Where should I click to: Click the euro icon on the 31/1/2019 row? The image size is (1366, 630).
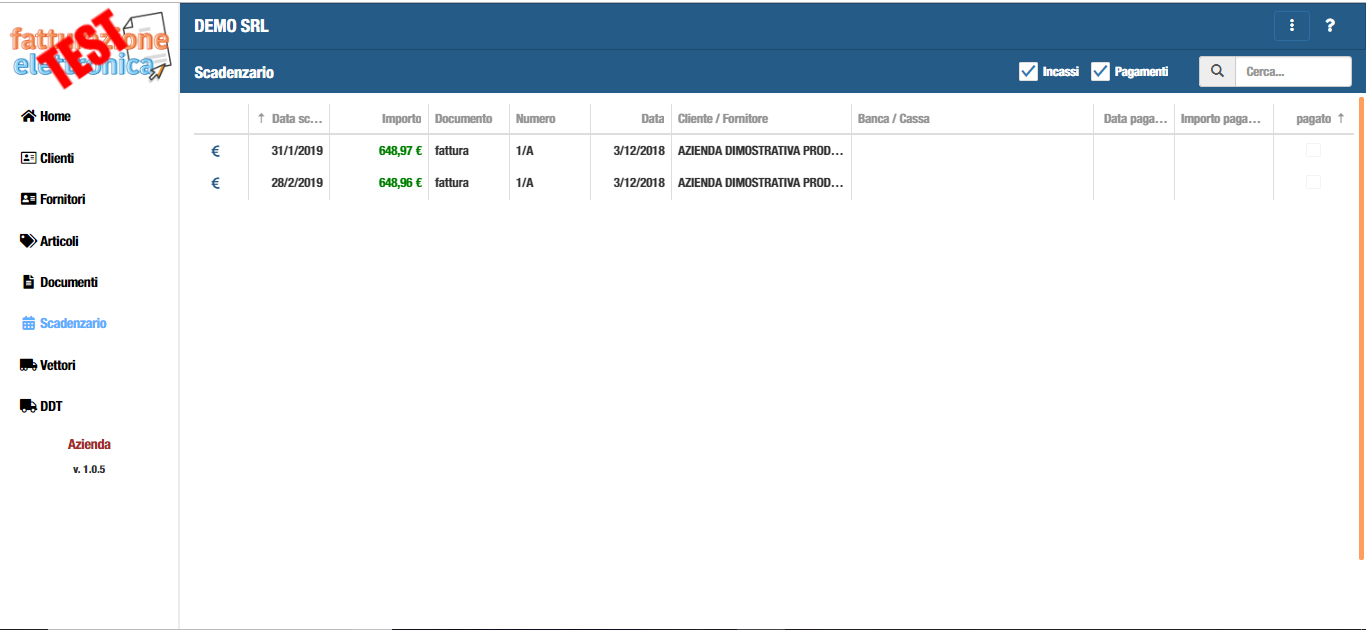[215, 151]
